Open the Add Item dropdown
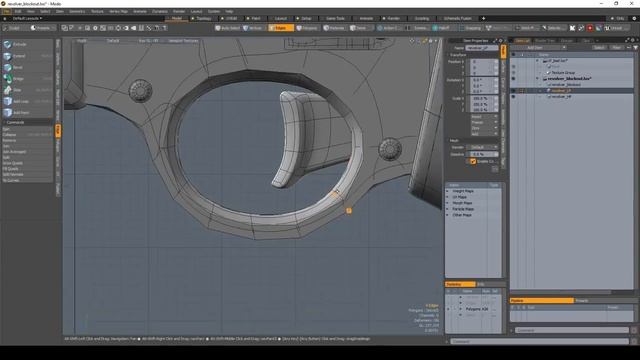This screenshot has width=640, height=360. coord(538,48)
